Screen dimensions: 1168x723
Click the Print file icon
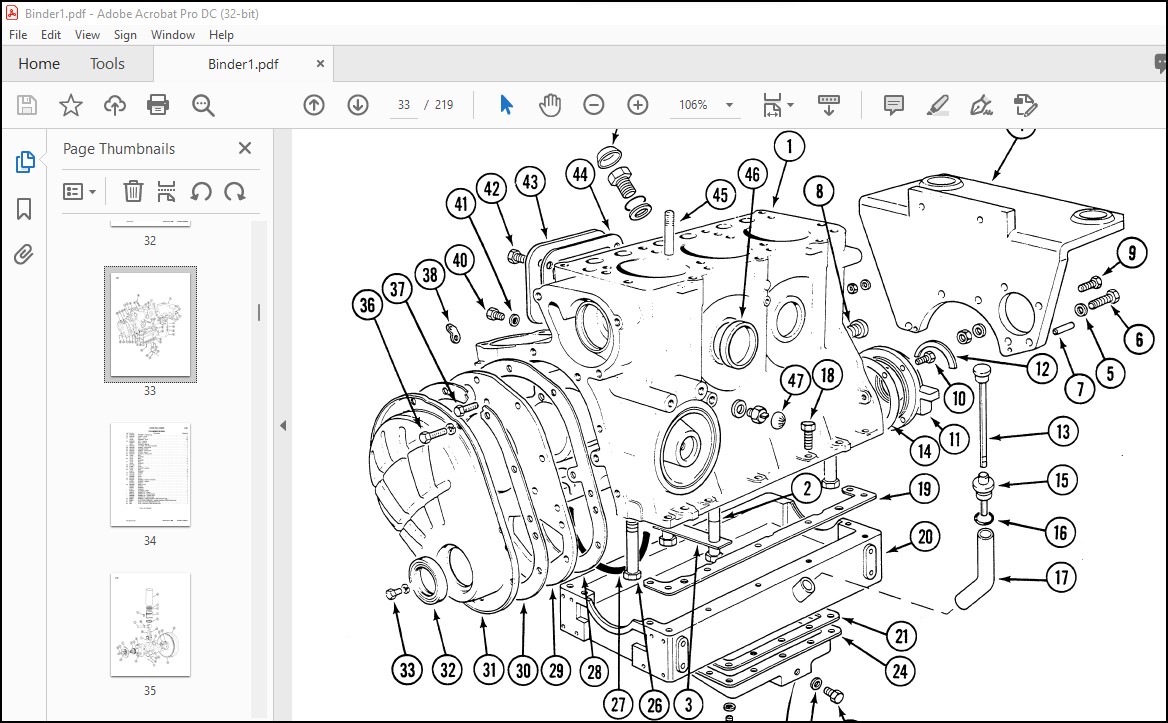[158, 105]
